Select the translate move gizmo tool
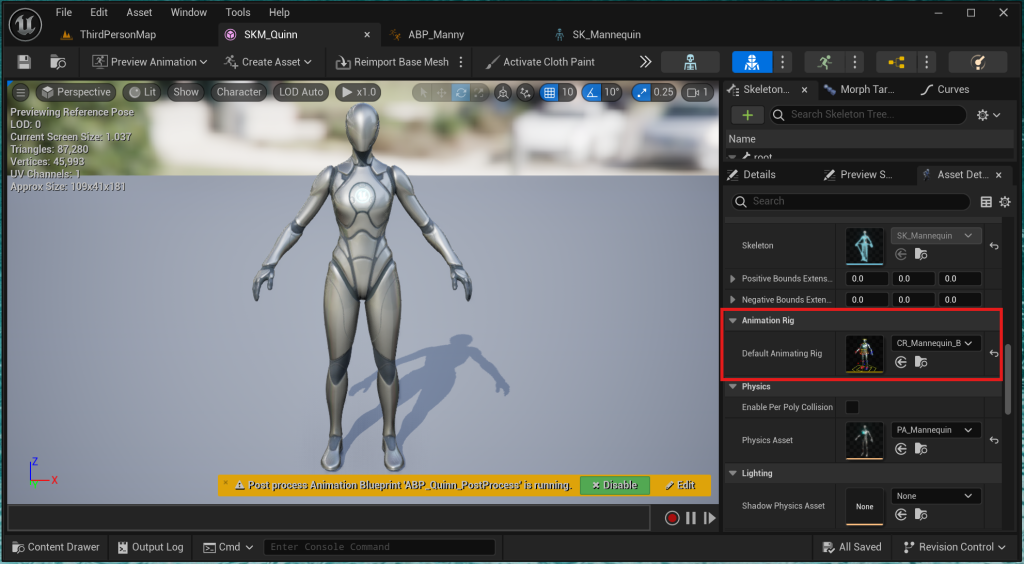The image size is (1024, 564). tap(441, 93)
